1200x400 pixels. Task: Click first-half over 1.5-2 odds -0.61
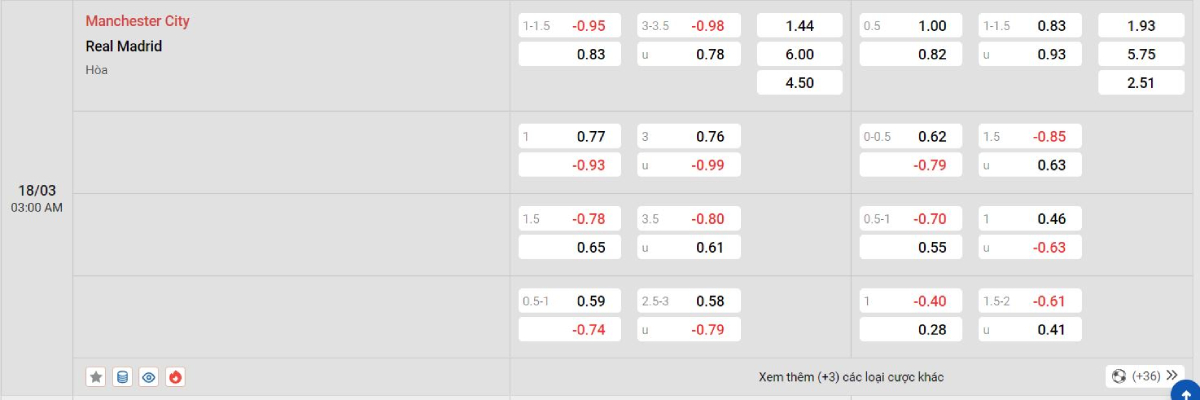point(1030,301)
